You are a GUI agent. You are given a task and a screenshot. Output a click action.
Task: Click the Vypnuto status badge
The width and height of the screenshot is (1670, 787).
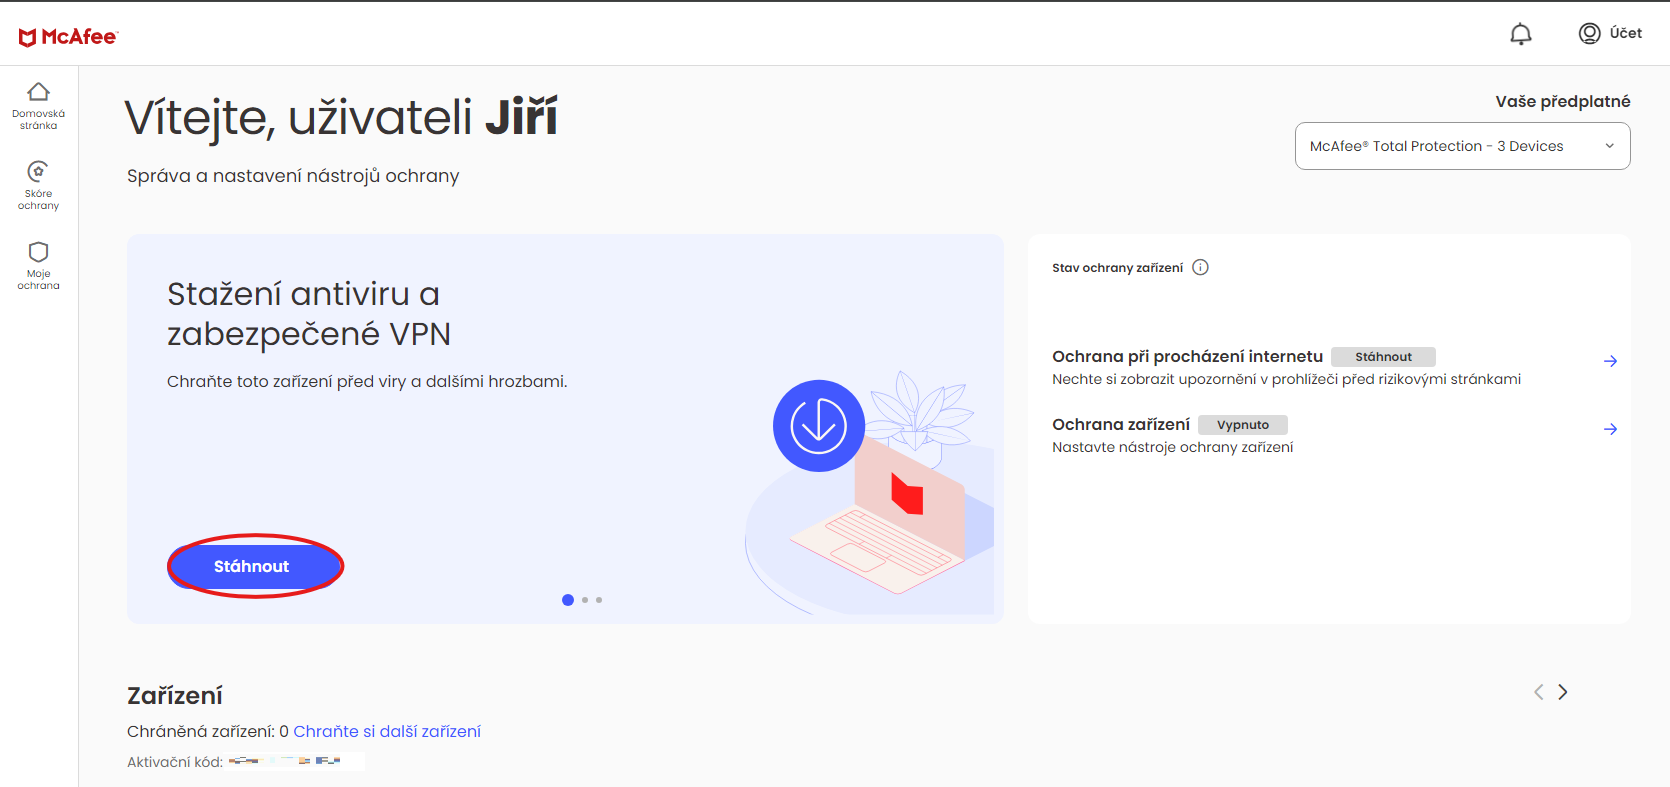click(x=1243, y=425)
